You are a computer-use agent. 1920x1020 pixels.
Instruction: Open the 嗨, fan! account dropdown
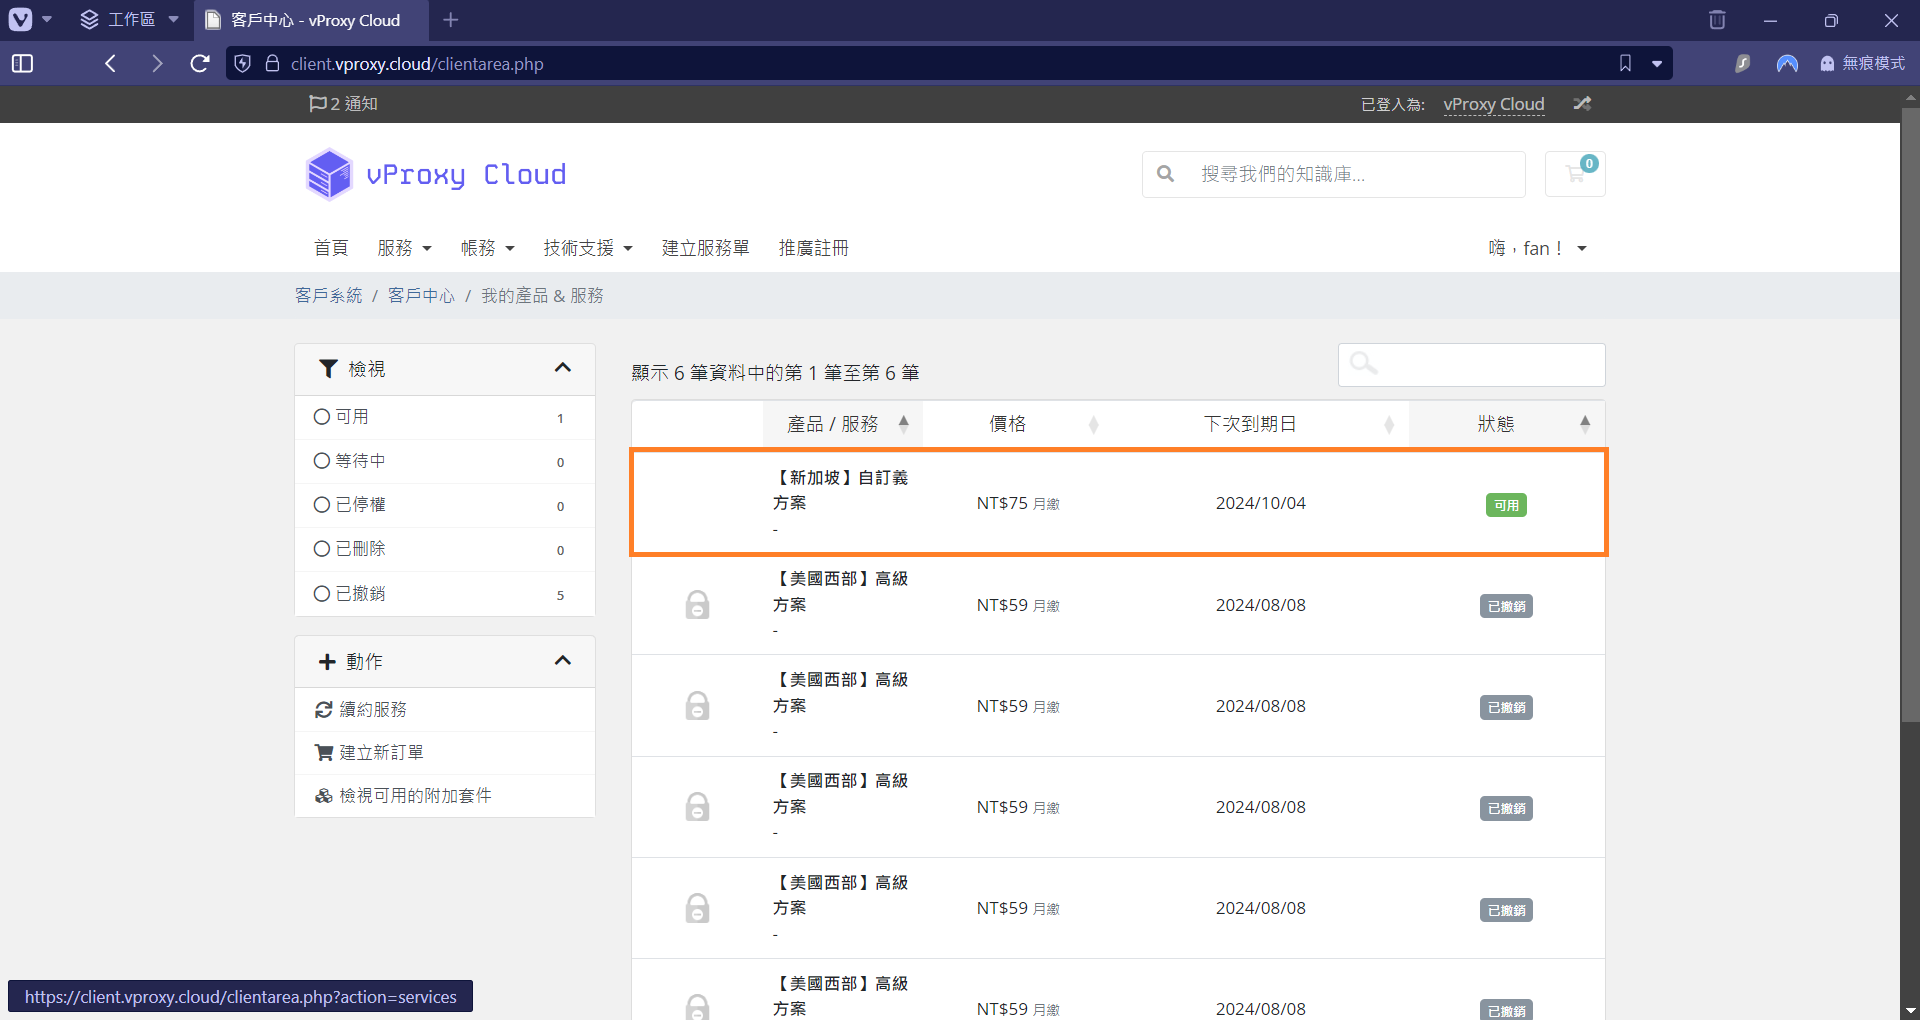coord(1537,248)
